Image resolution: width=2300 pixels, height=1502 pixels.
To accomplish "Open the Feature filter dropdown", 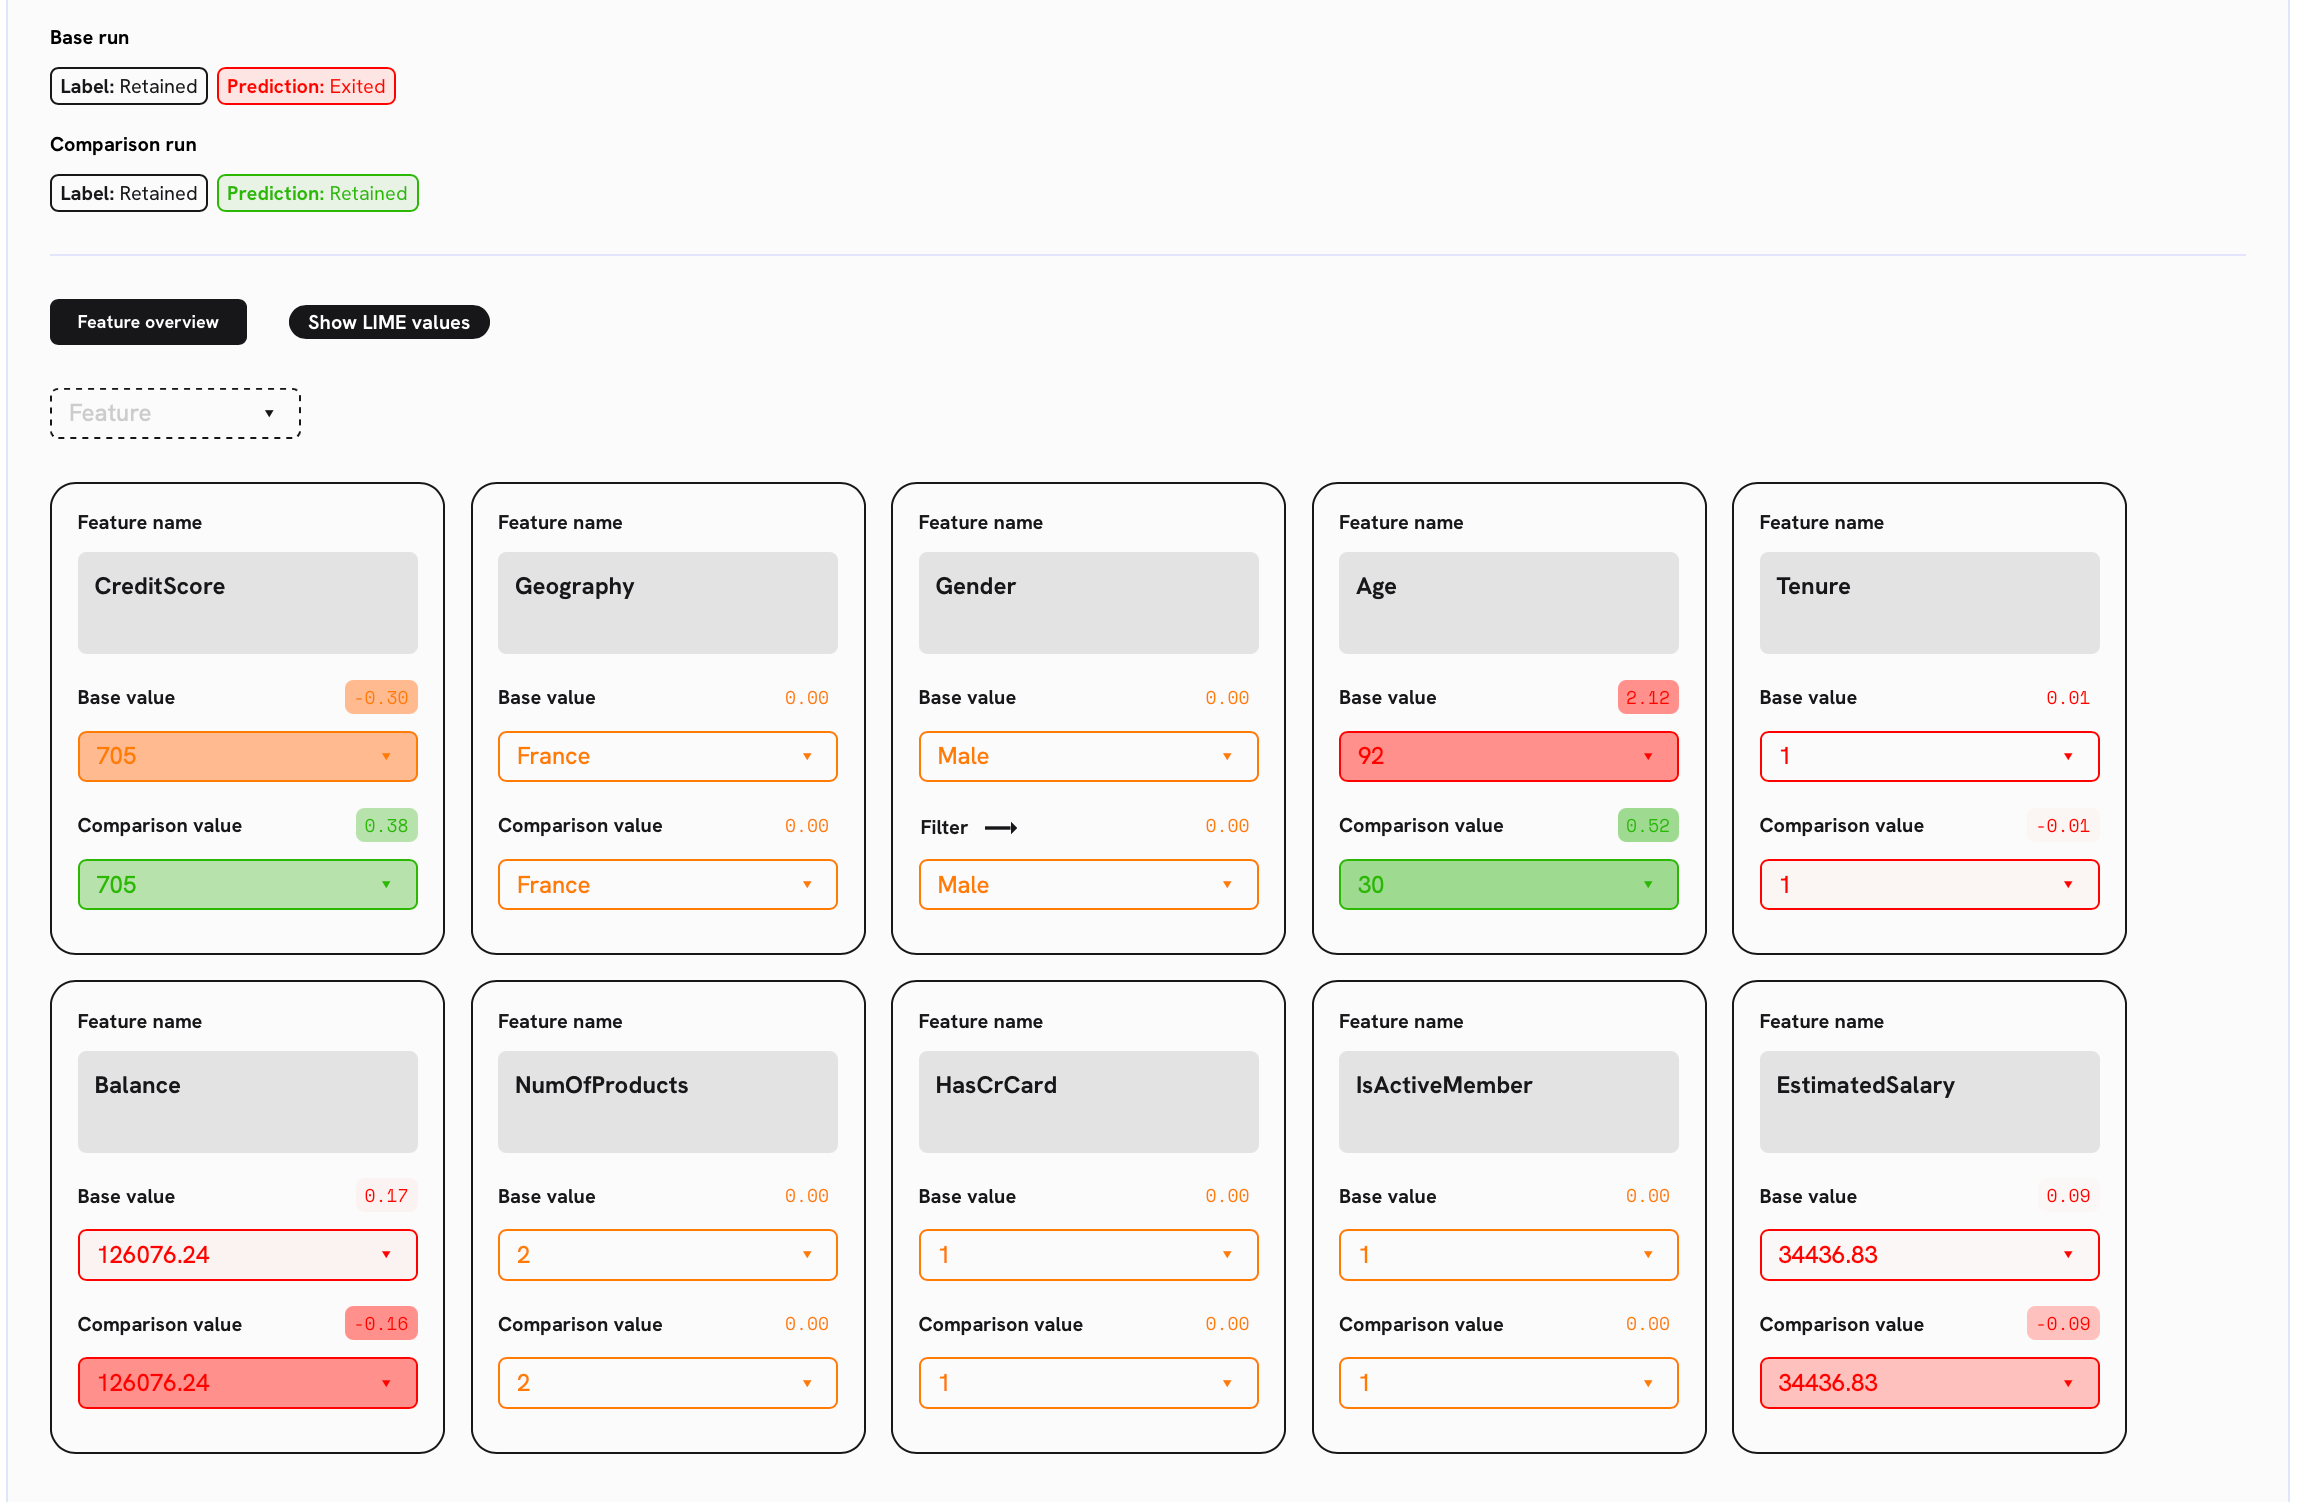I will click(175, 413).
